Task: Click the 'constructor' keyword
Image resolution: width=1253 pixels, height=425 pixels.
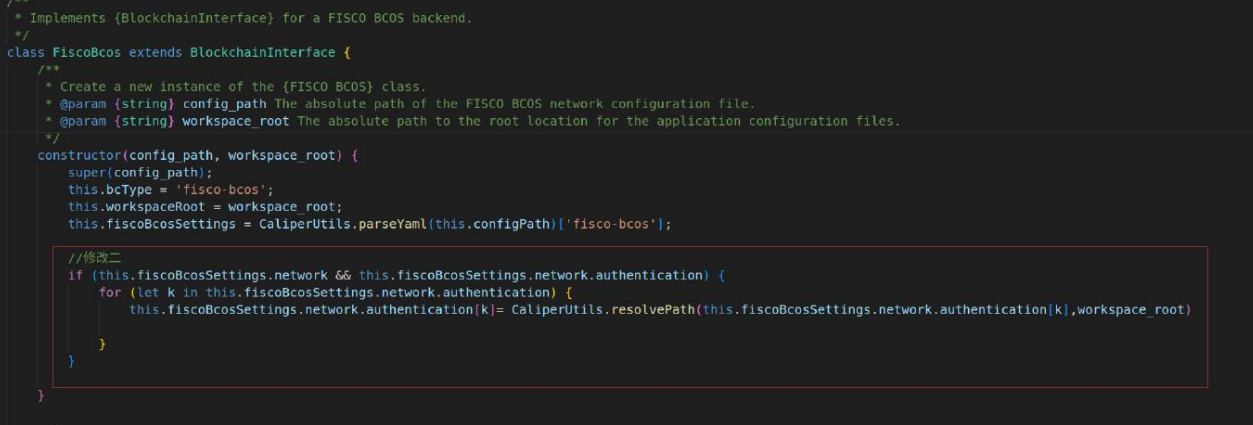Action: pos(78,155)
